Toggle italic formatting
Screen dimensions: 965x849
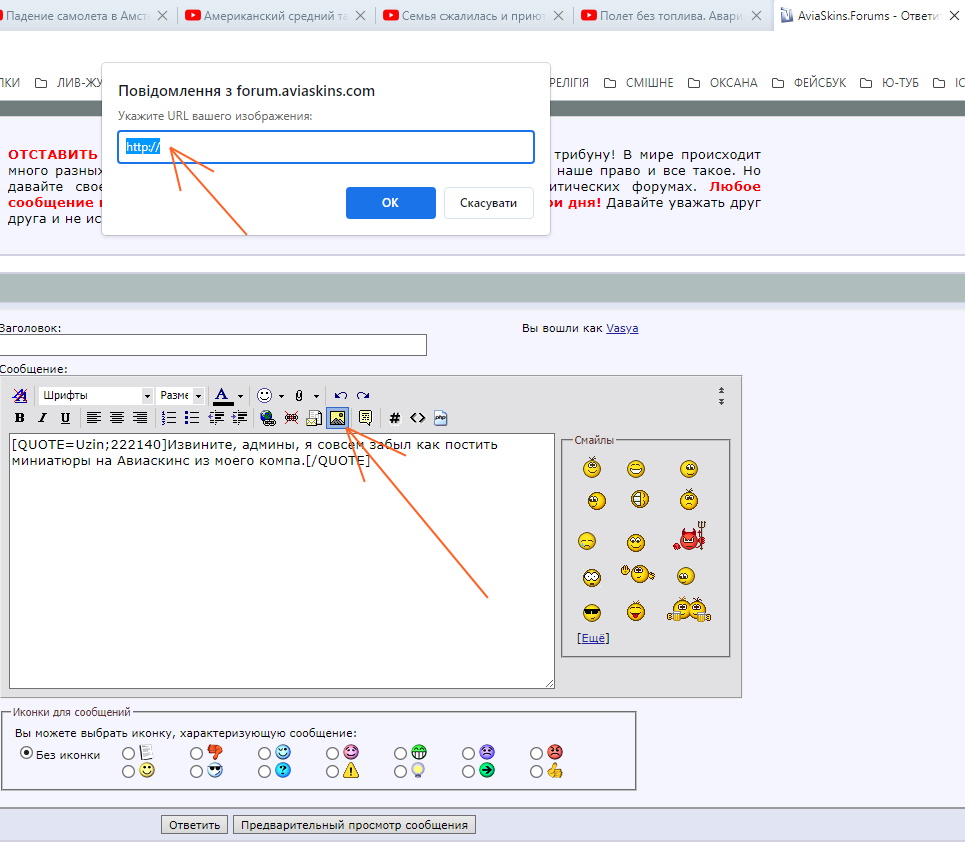42,418
